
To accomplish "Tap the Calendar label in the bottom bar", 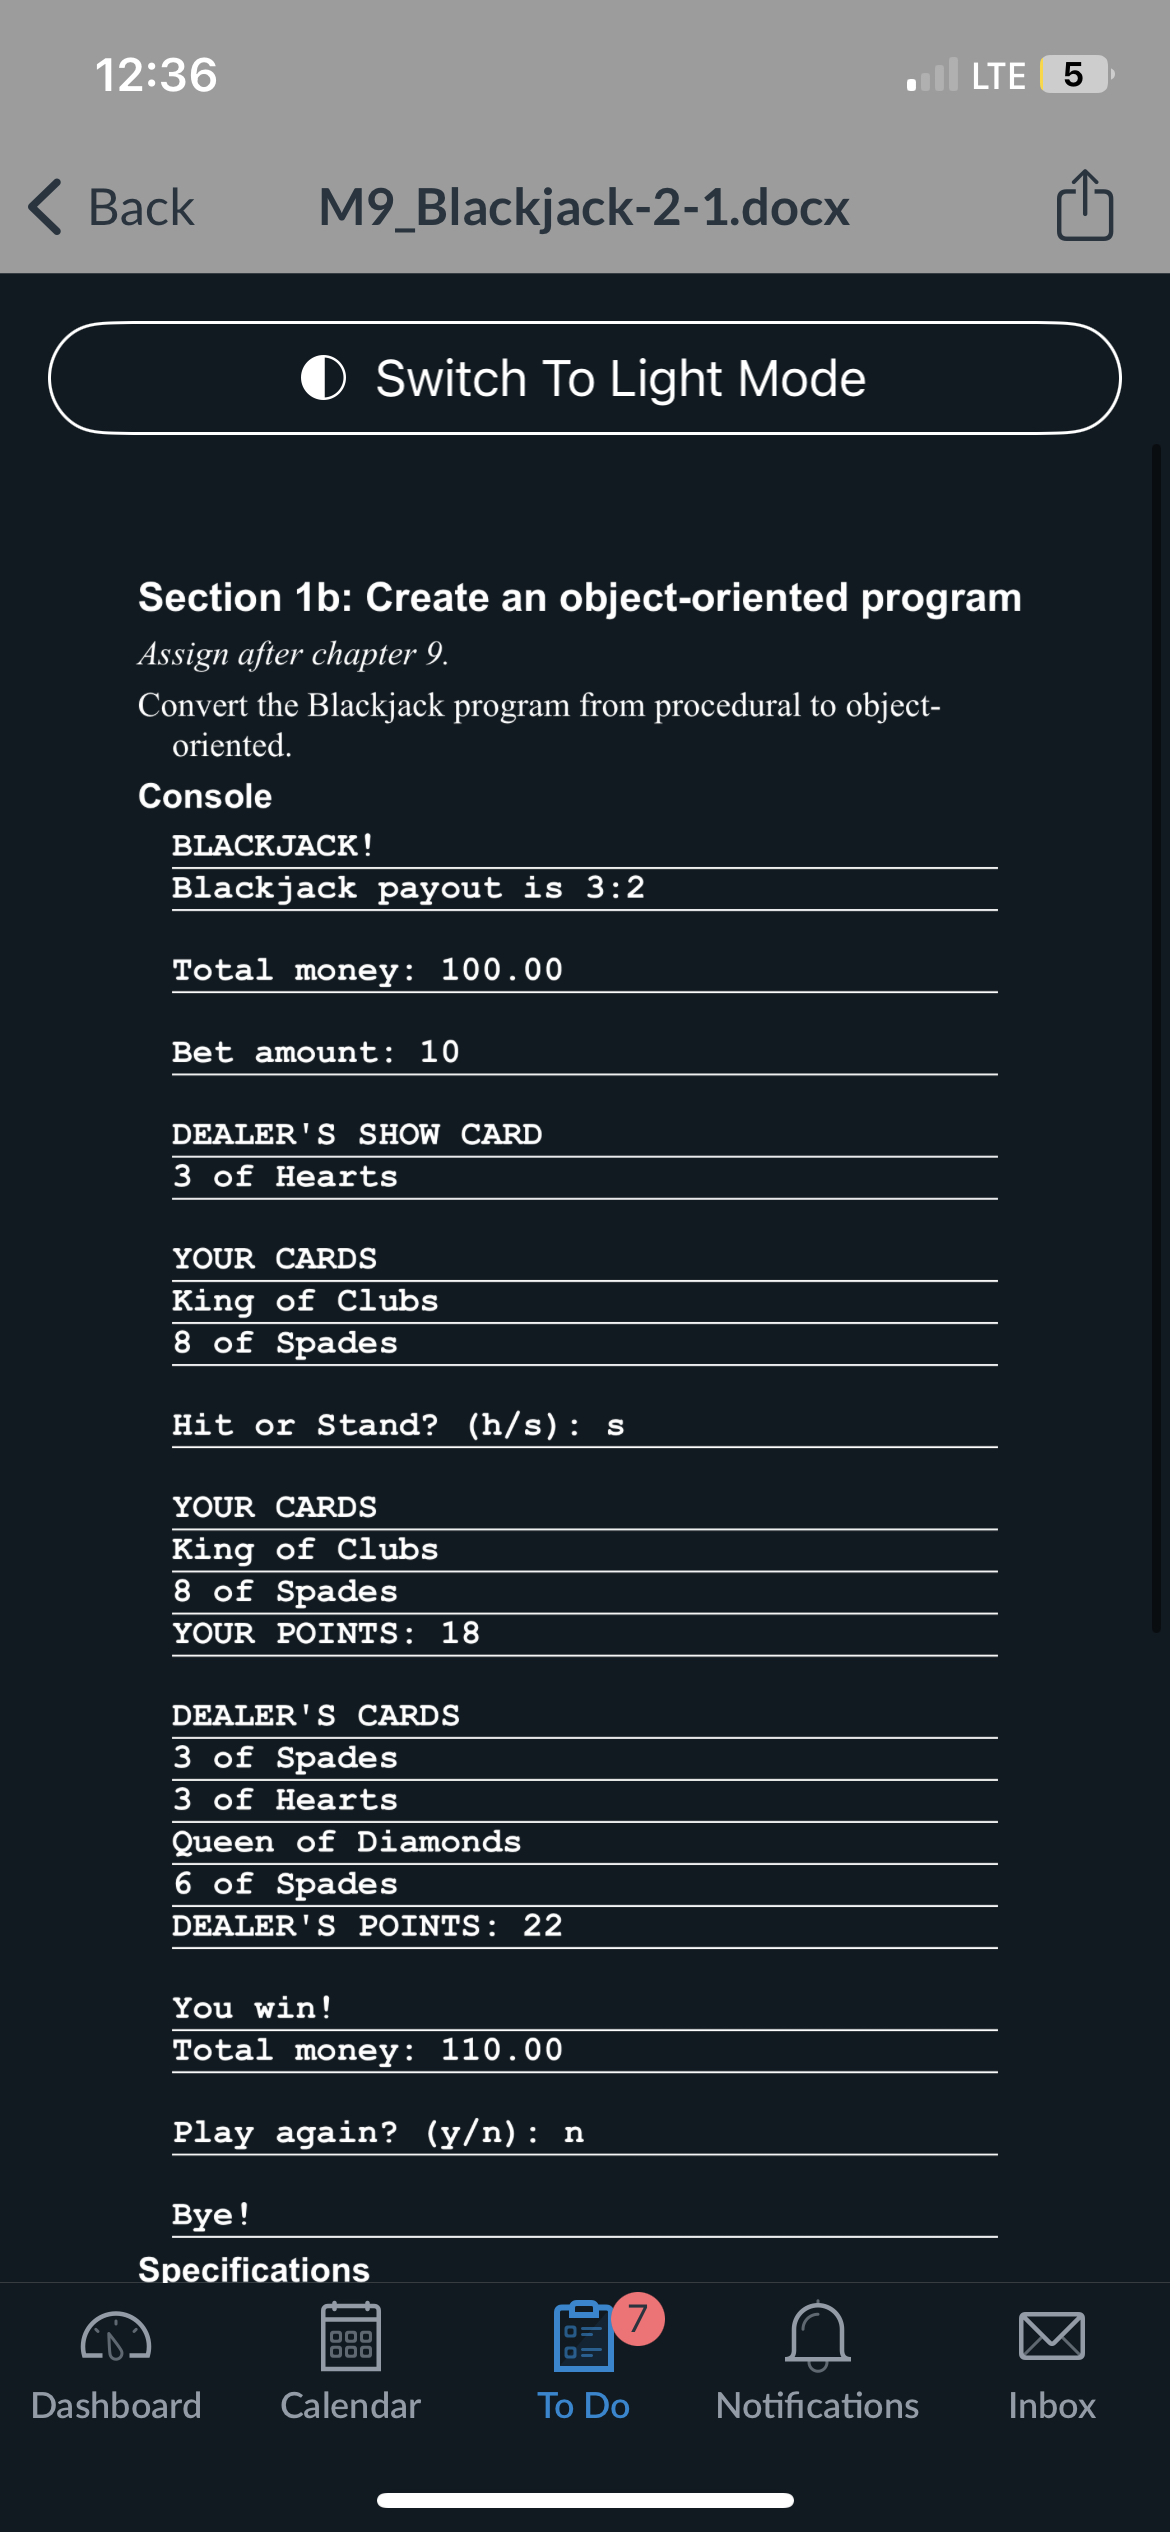I will click(x=351, y=2406).
